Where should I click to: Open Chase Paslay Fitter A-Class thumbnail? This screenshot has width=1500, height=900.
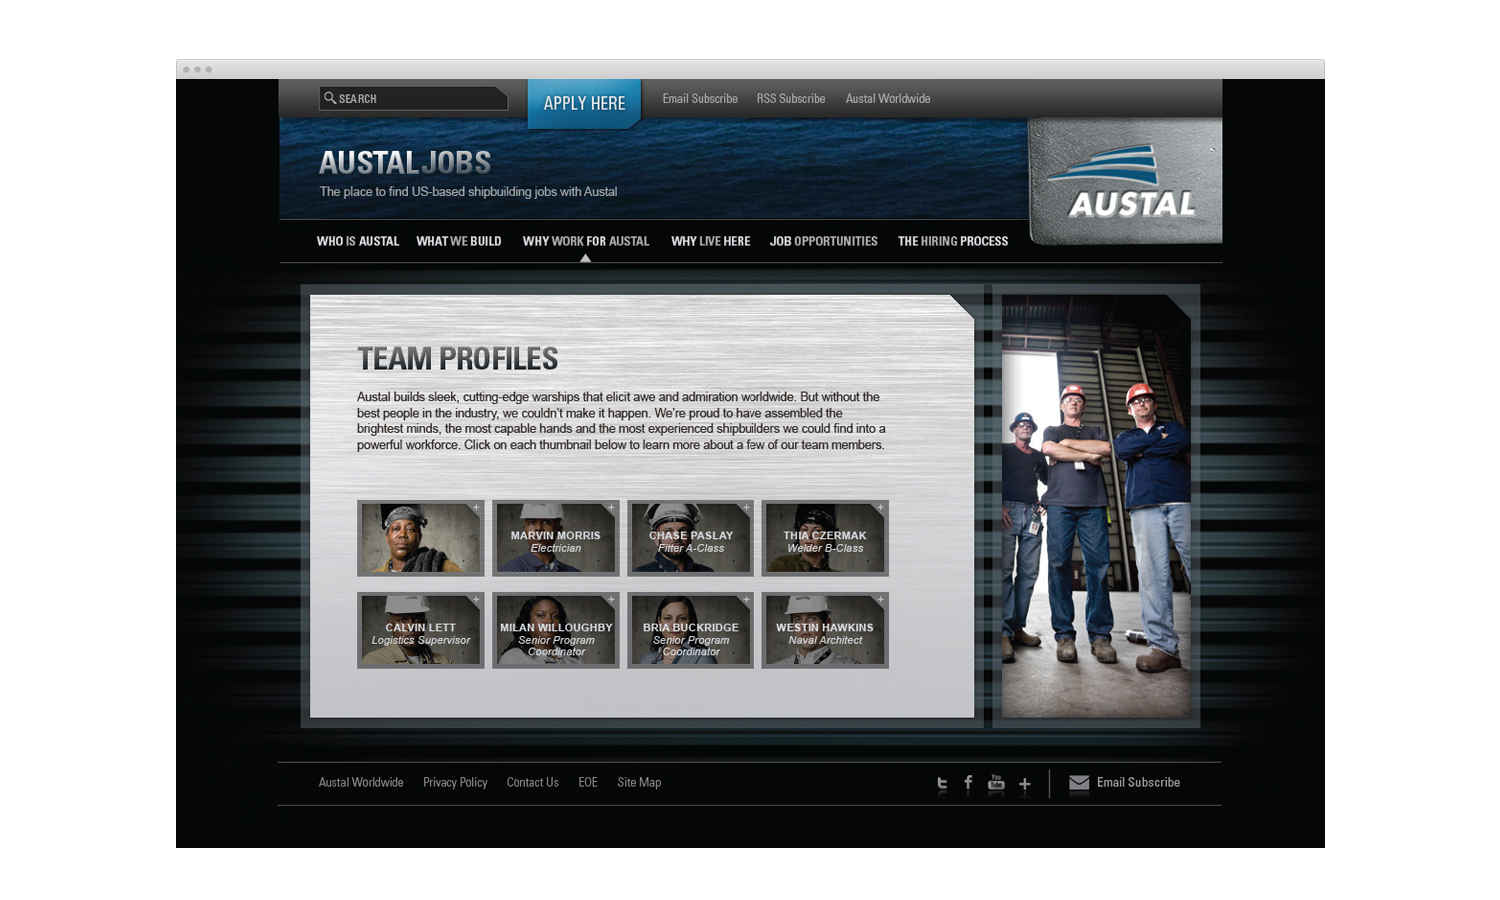click(x=690, y=538)
